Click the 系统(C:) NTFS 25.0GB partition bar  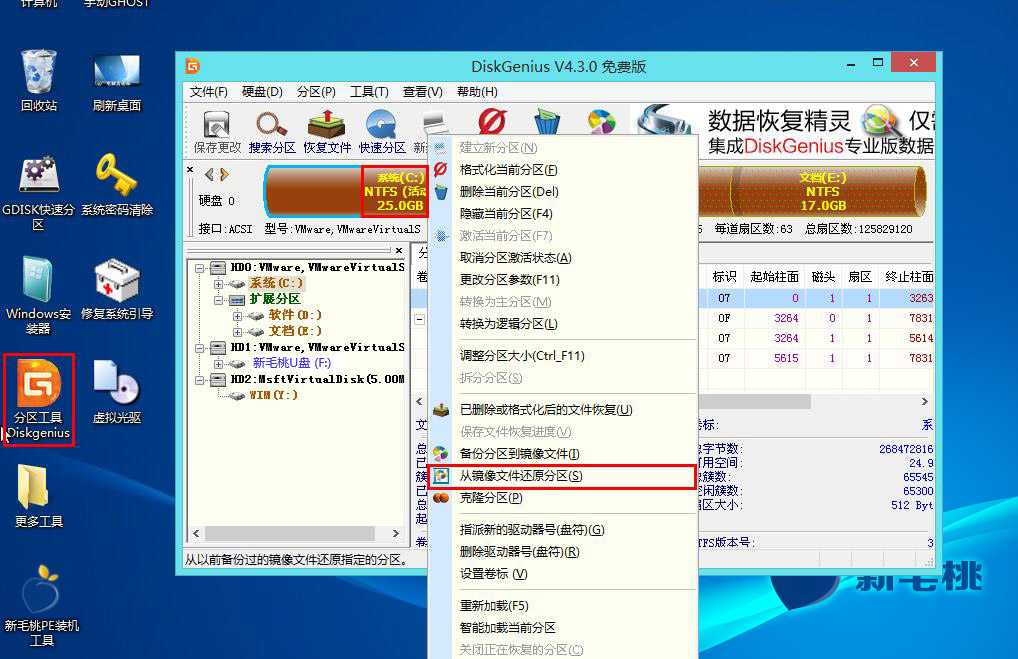tap(346, 191)
